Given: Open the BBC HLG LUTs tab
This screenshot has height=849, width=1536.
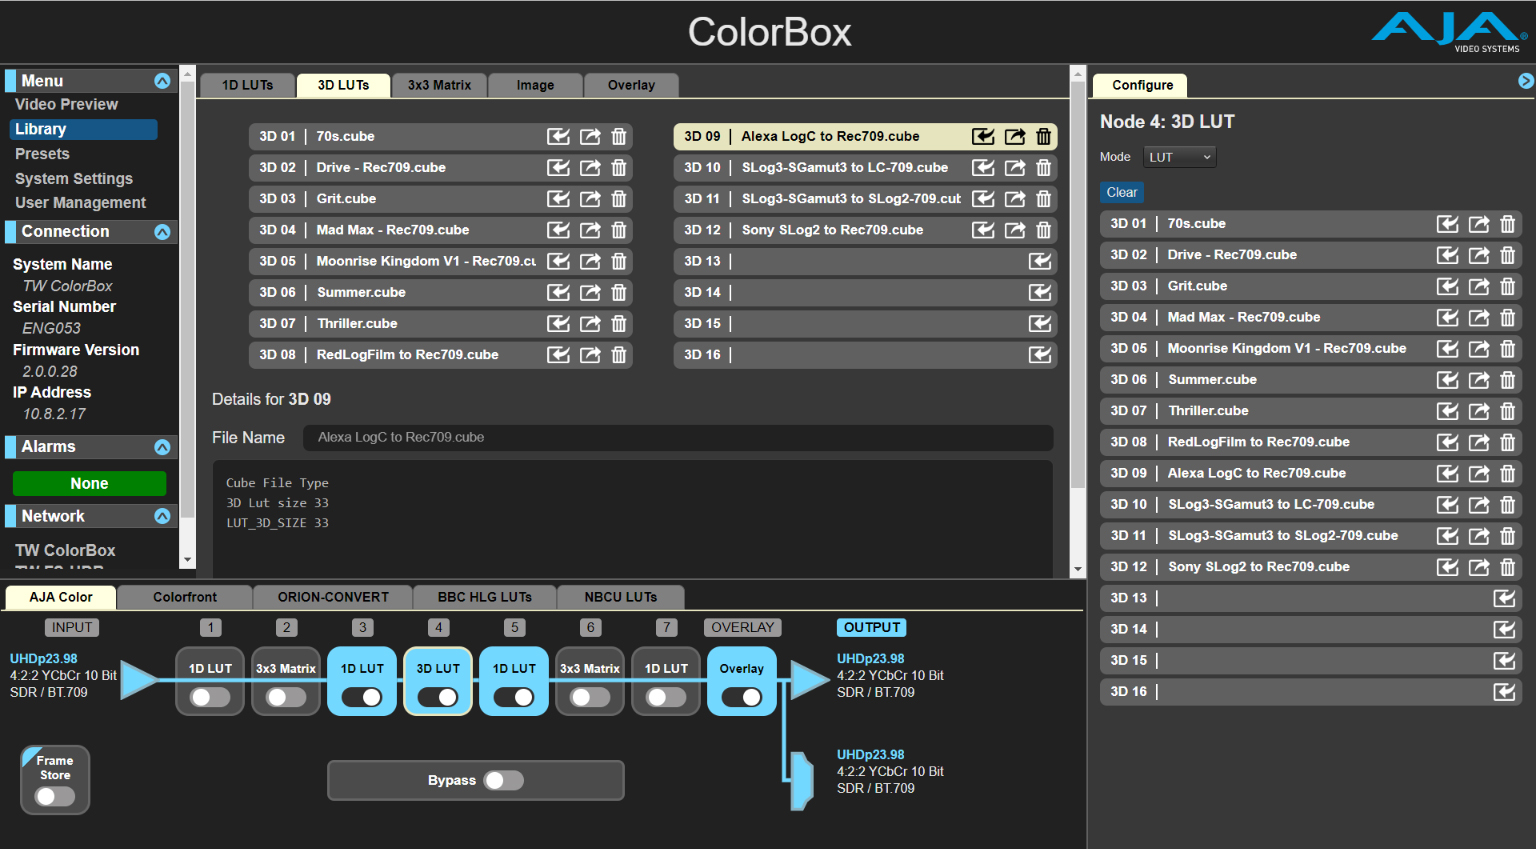Looking at the screenshot, I should (484, 597).
